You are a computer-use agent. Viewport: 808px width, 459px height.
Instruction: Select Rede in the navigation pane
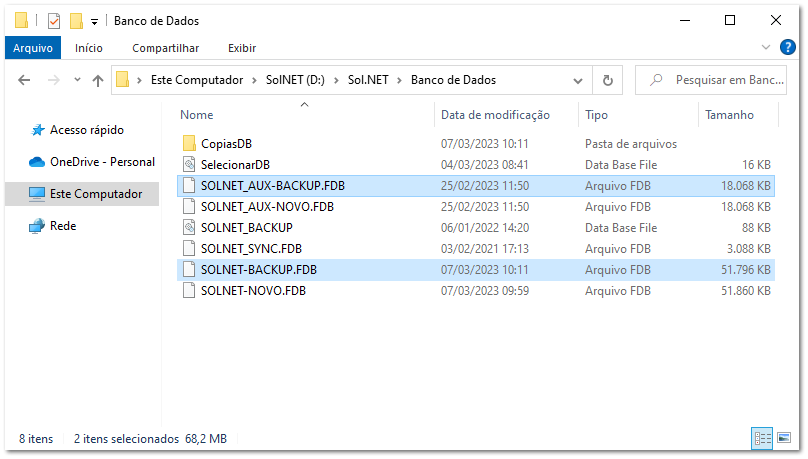(x=63, y=226)
